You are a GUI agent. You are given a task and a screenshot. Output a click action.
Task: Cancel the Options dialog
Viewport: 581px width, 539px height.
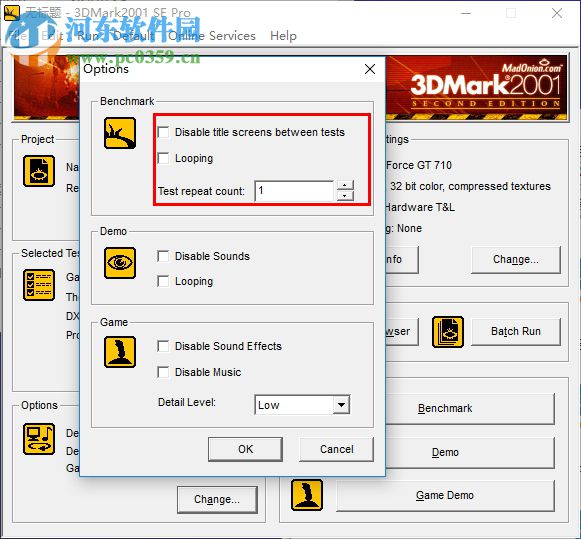336,449
